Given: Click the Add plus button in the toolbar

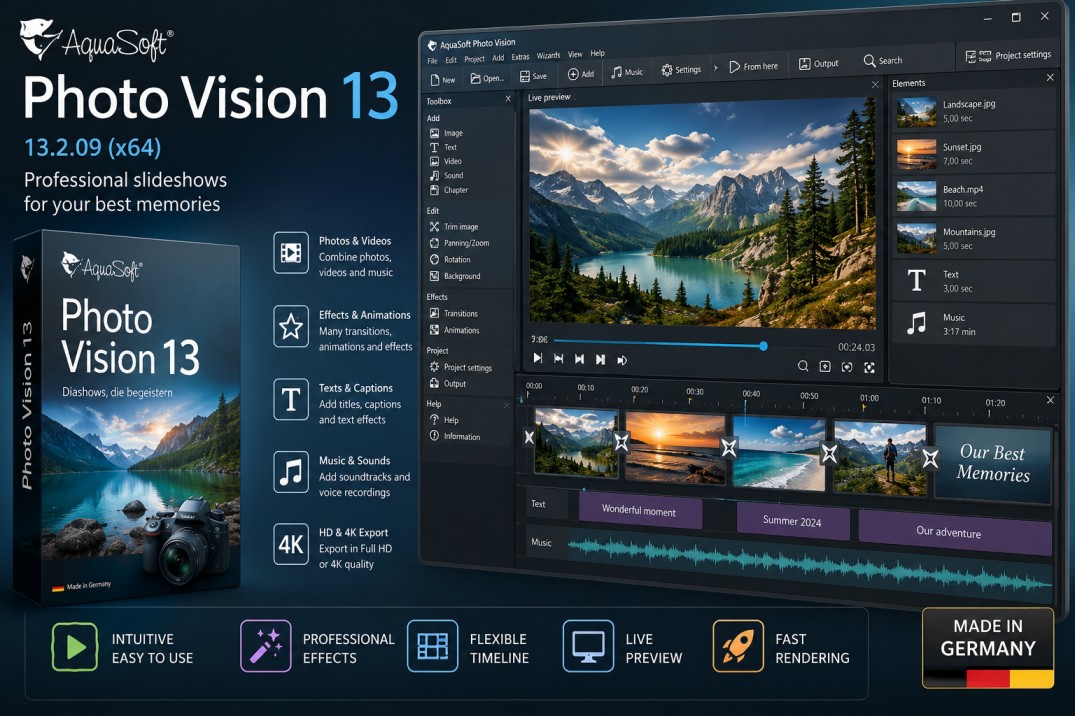Looking at the screenshot, I should point(580,73).
